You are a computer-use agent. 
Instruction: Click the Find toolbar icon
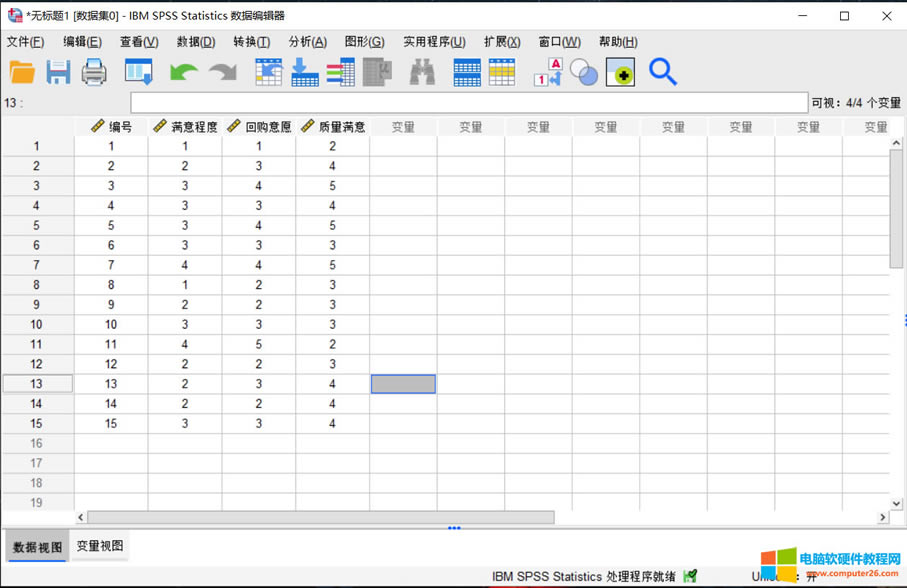[x=418, y=72]
